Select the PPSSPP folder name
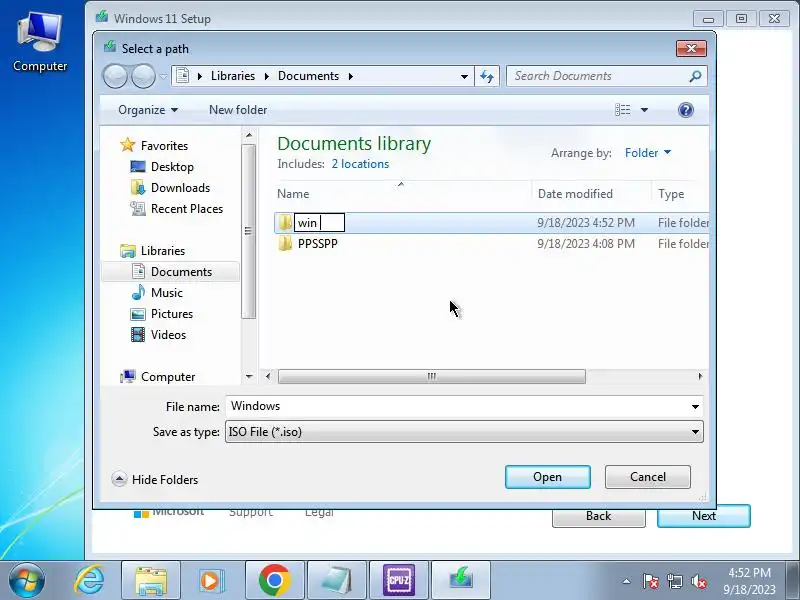Viewport: 800px width, 600px height. 317,243
